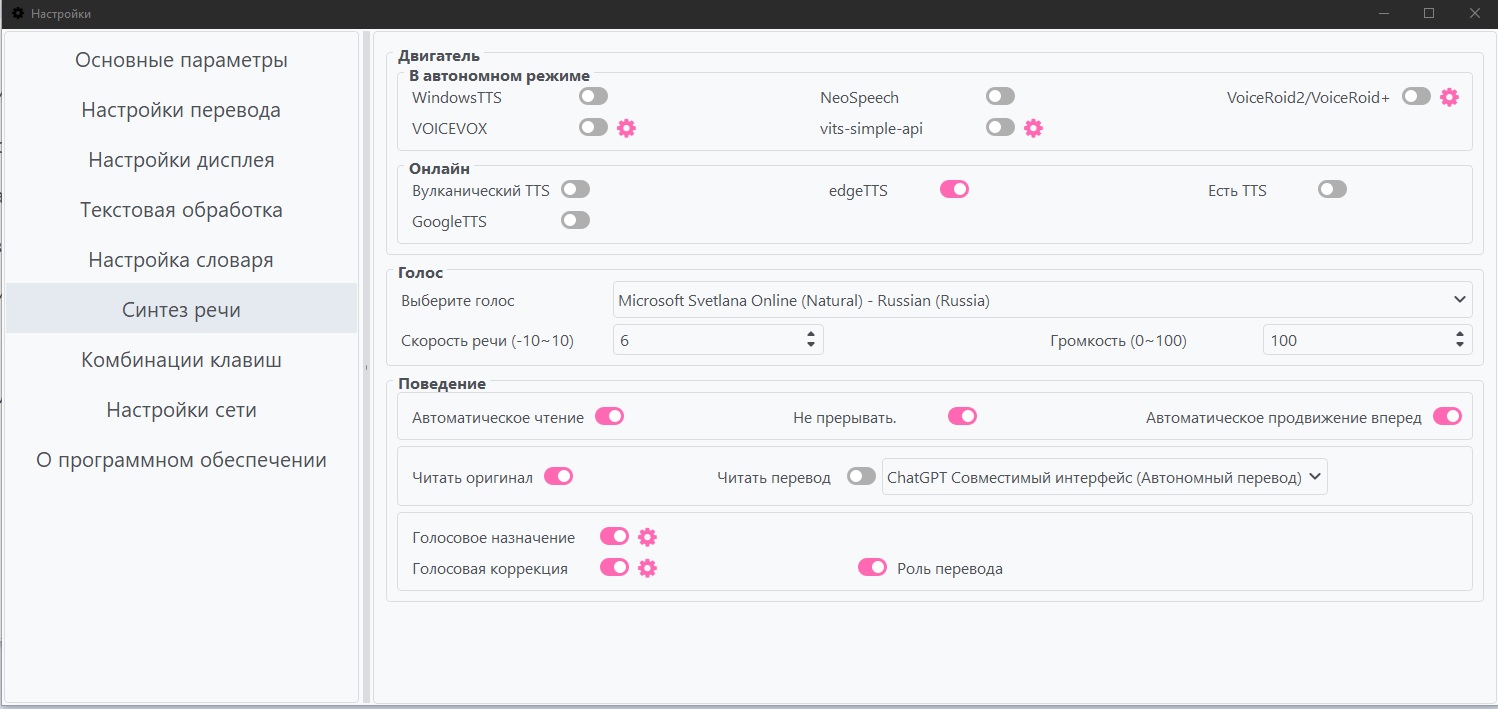Enable the WindowsTTS engine toggle
The width and height of the screenshot is (1498, 709).
593,97
